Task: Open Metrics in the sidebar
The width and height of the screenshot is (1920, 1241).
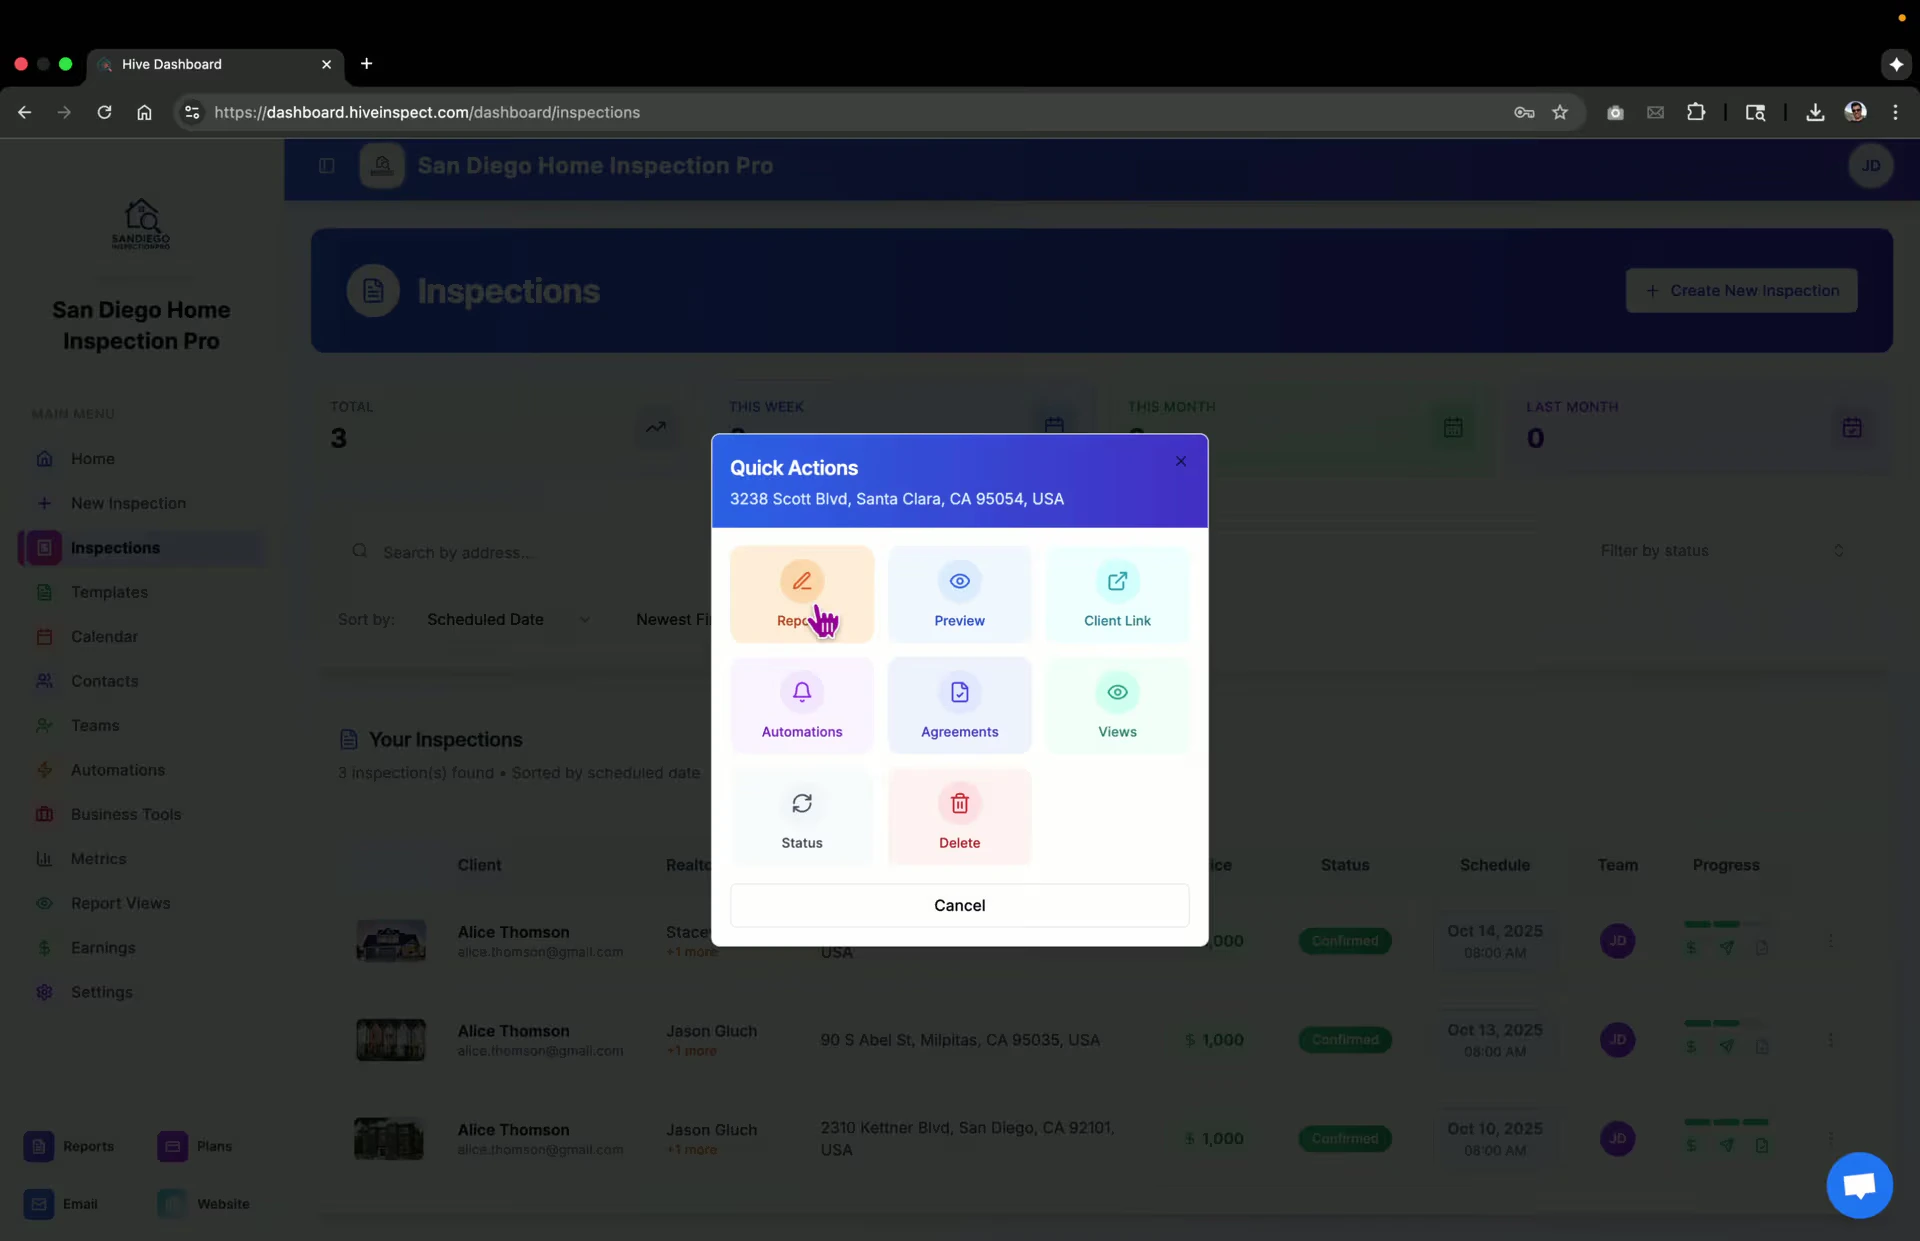Action: coord(142,859)
